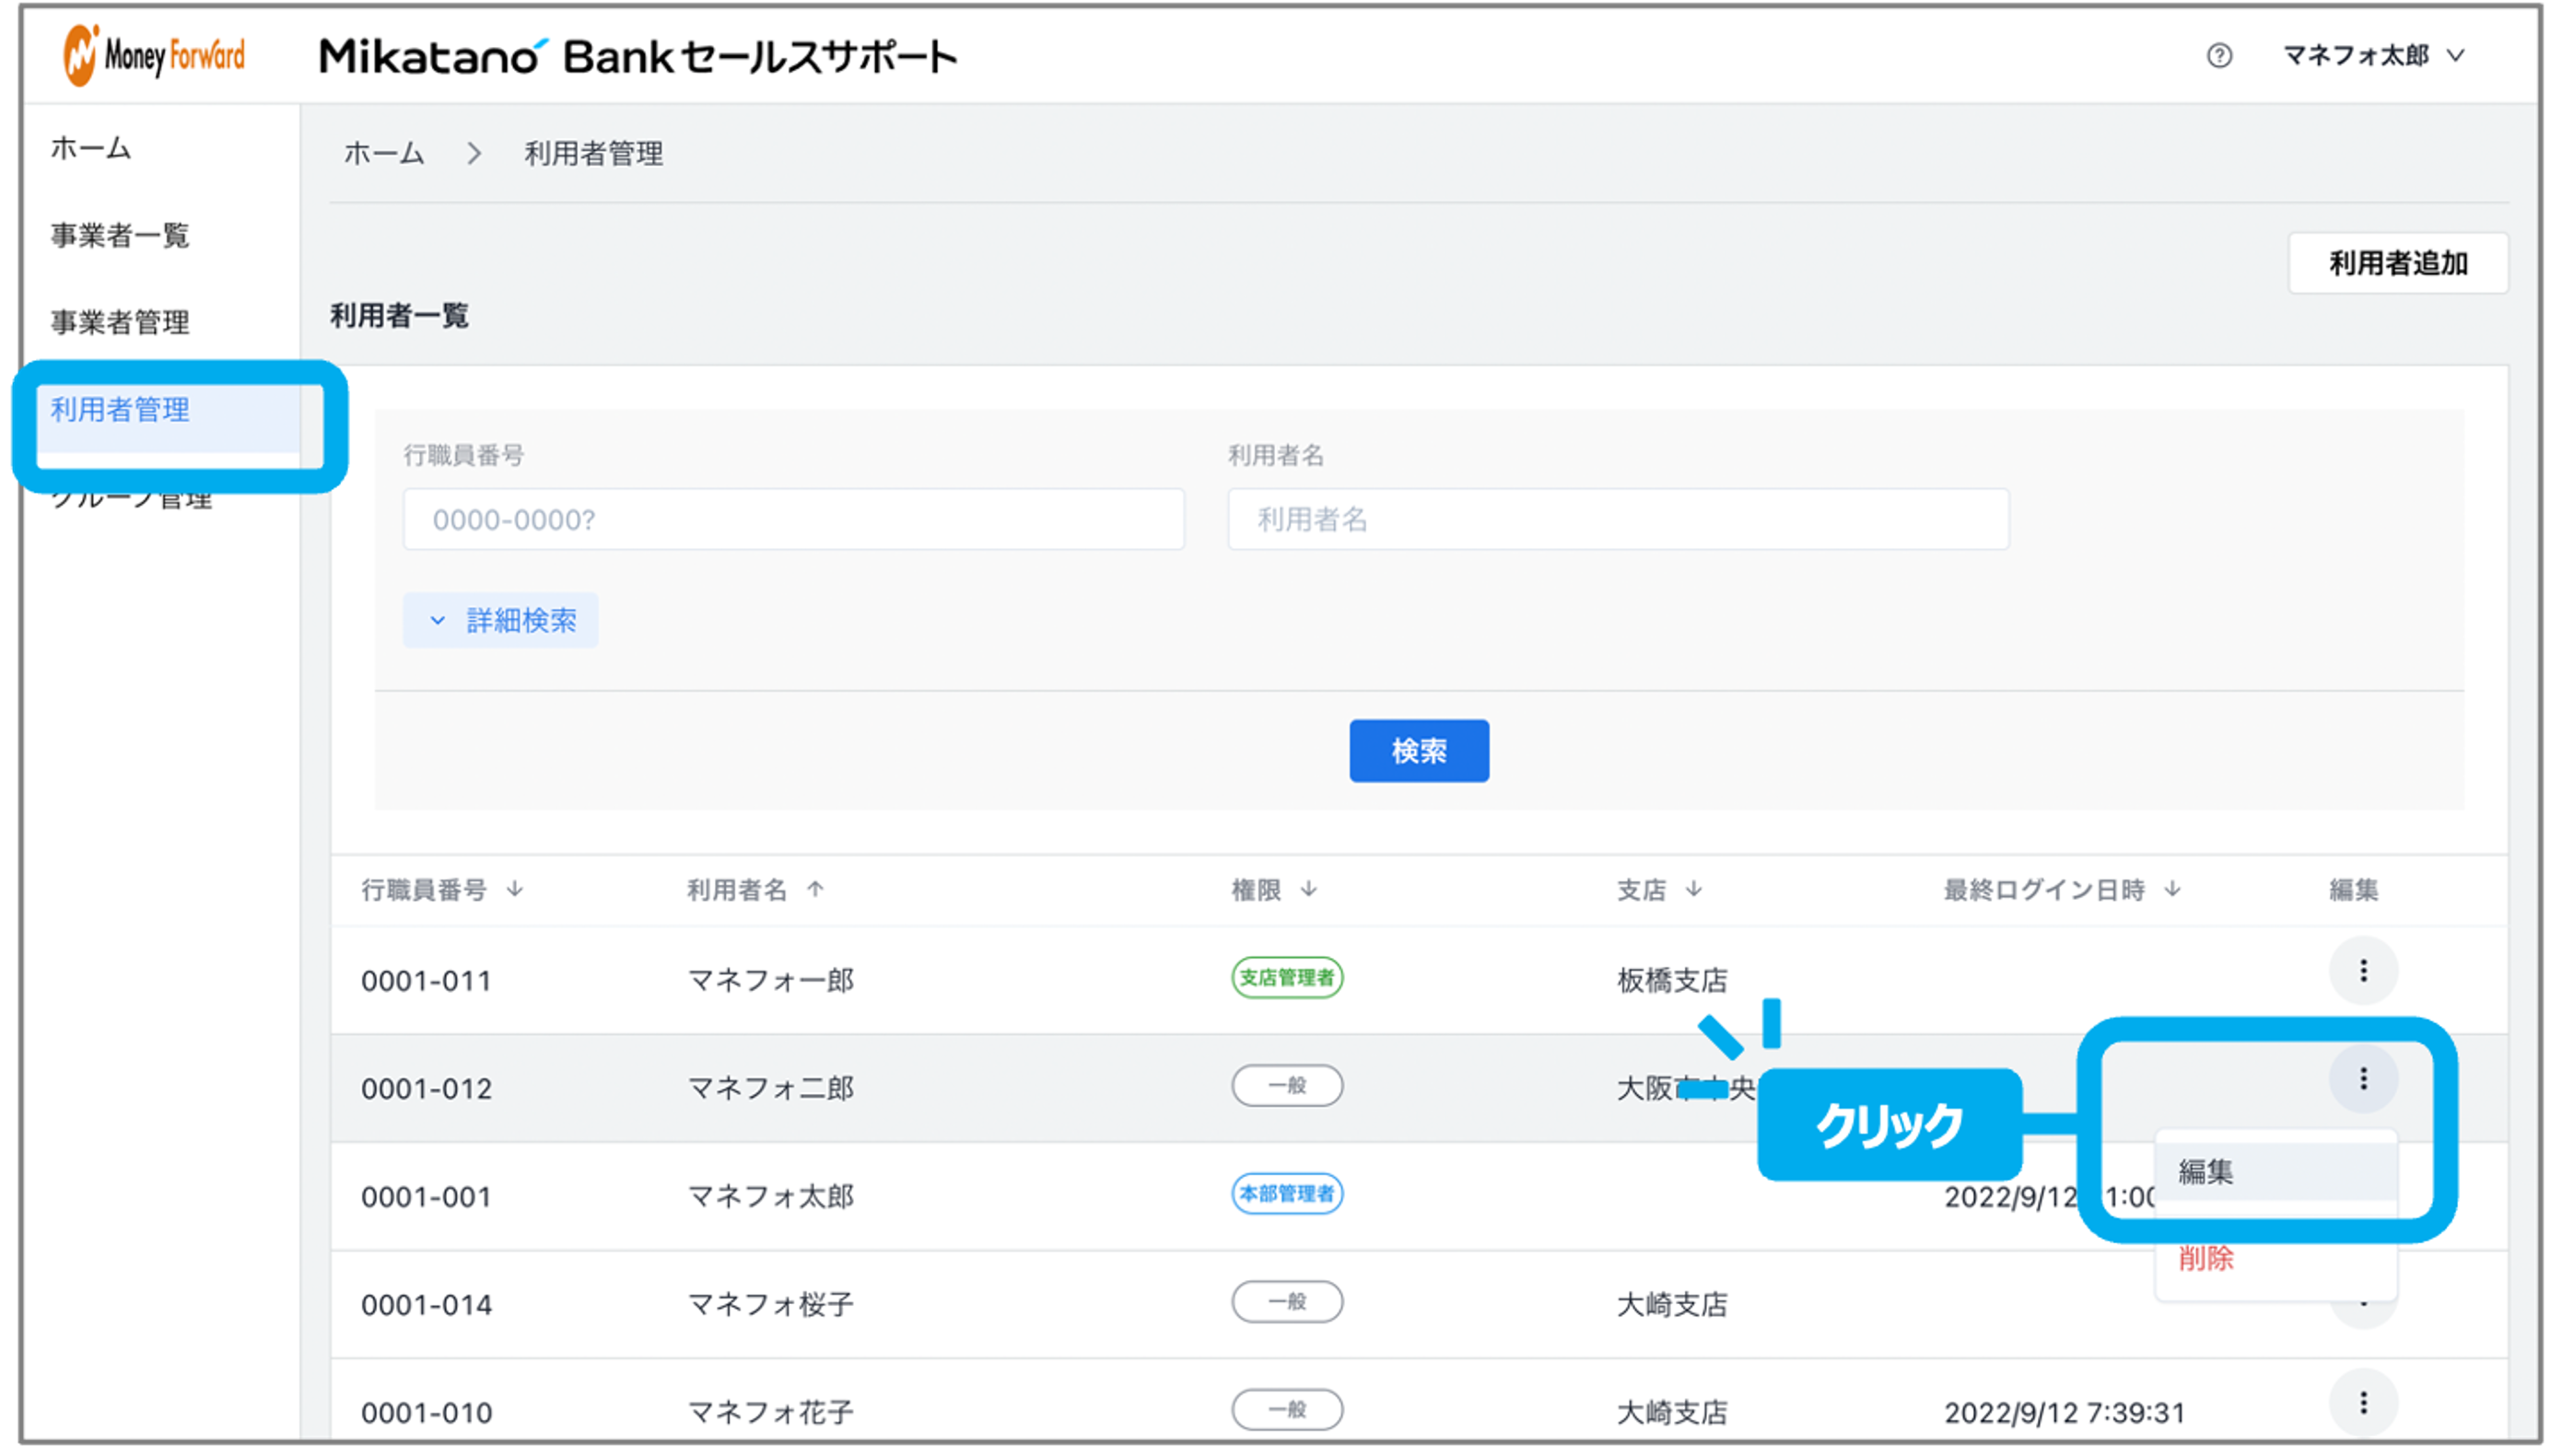Viewport: 2550px width, 1456px height.
Task: Expand the 詳細検索 advanced search section
Action: (x=500, y=621)
